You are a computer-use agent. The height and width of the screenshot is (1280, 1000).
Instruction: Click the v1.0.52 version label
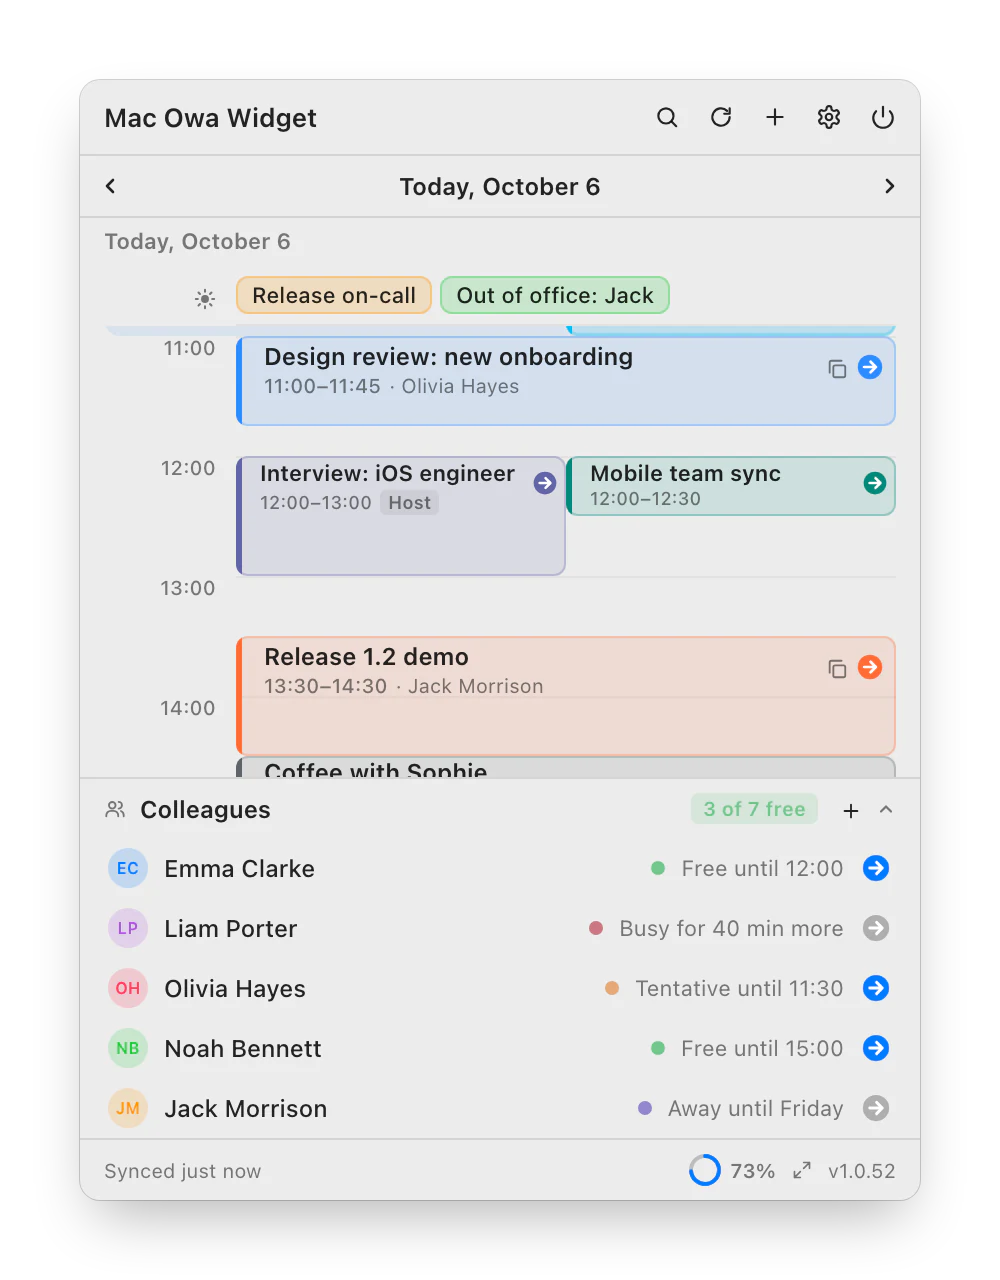click(862, 1171)
